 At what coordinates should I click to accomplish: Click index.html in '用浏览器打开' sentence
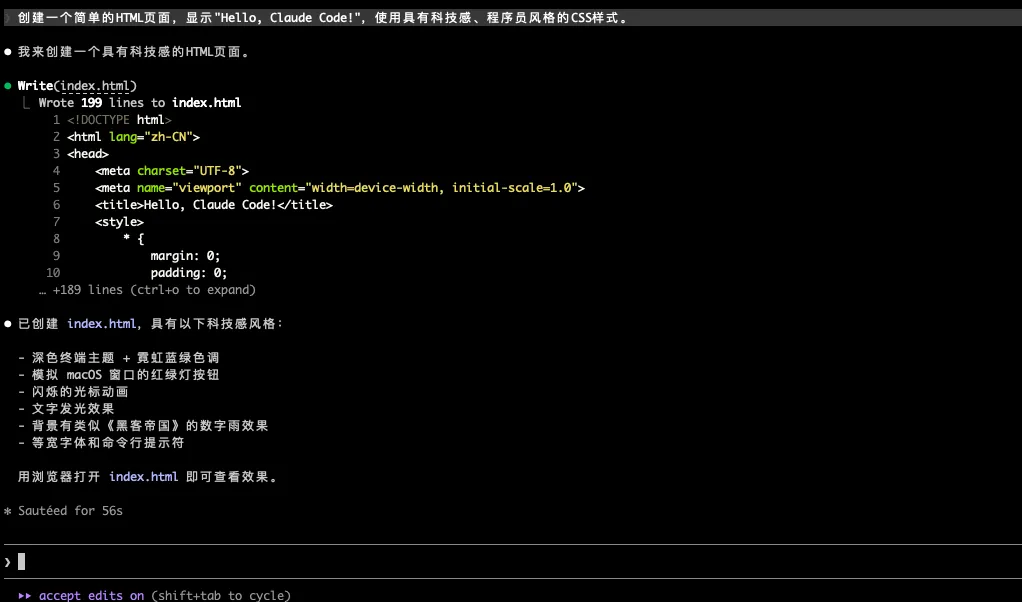click(x=143, y=477)
